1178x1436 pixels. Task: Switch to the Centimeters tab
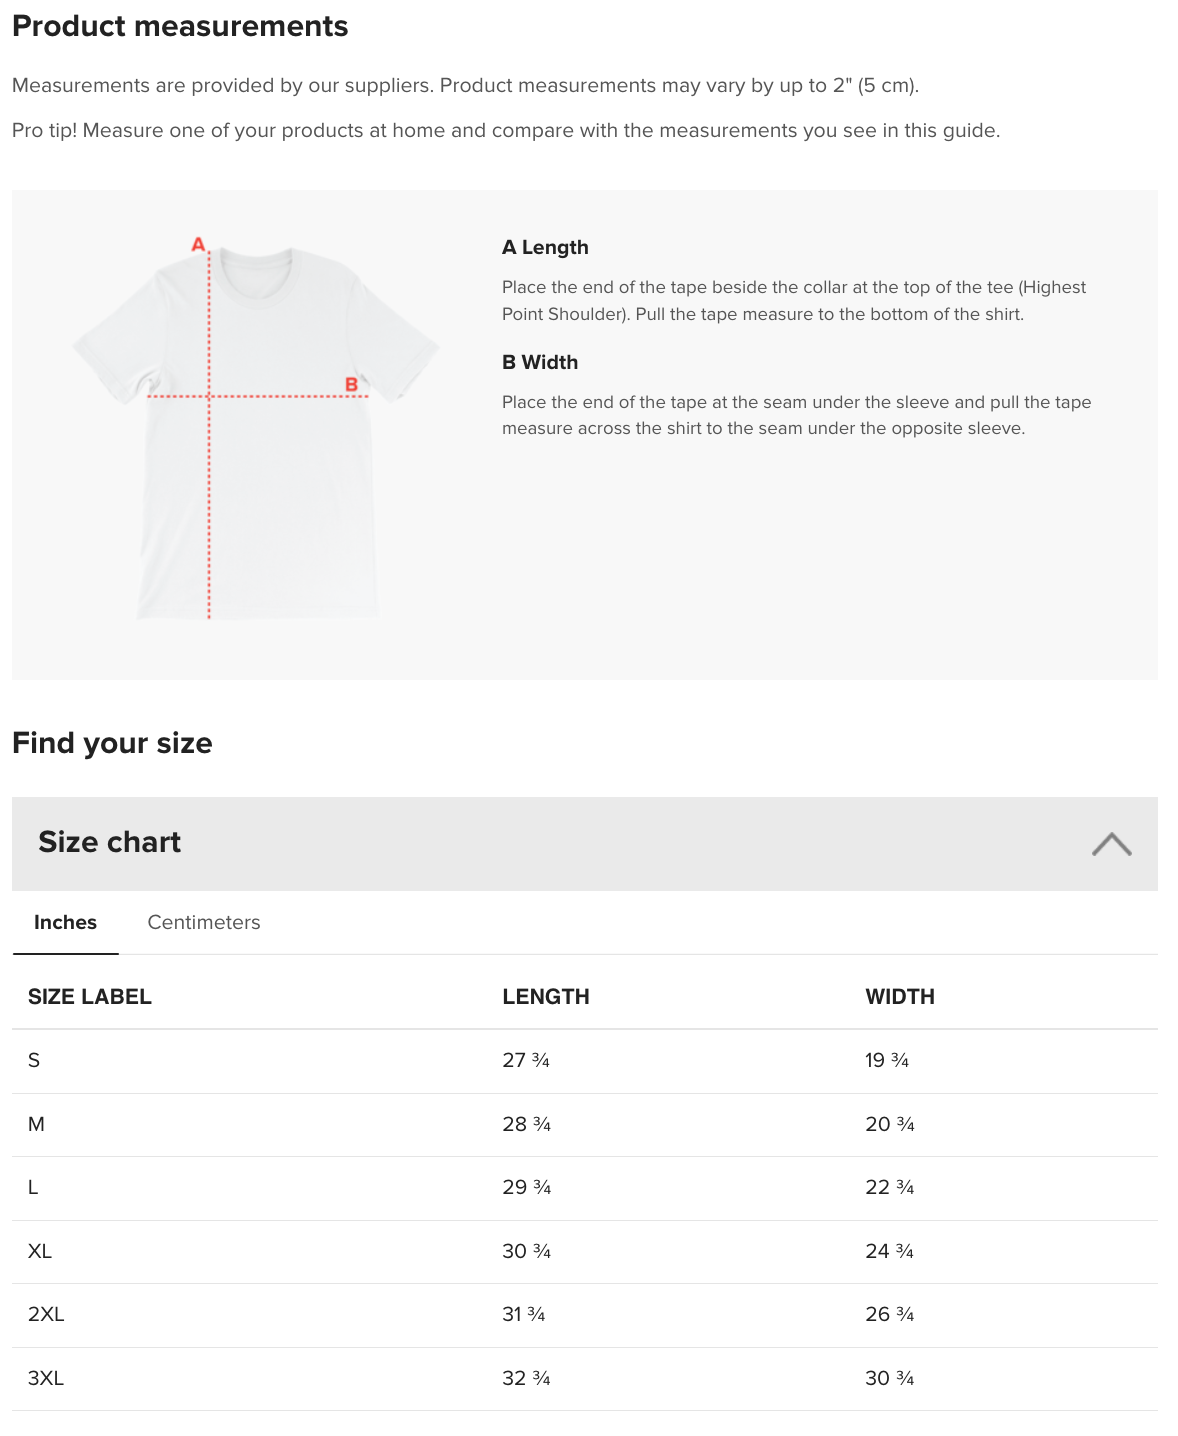pos(204,922)
